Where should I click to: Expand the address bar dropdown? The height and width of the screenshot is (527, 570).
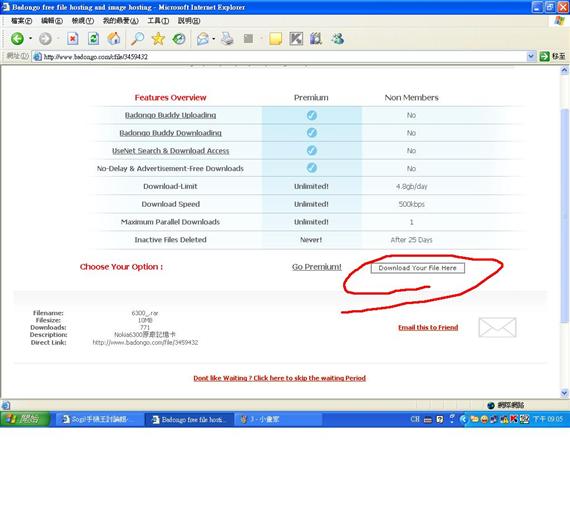point(531,56)
